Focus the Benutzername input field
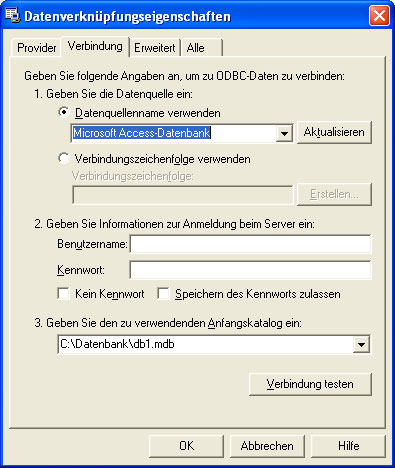The width and height of the screenshot is (395, 468). pos(250,244)
